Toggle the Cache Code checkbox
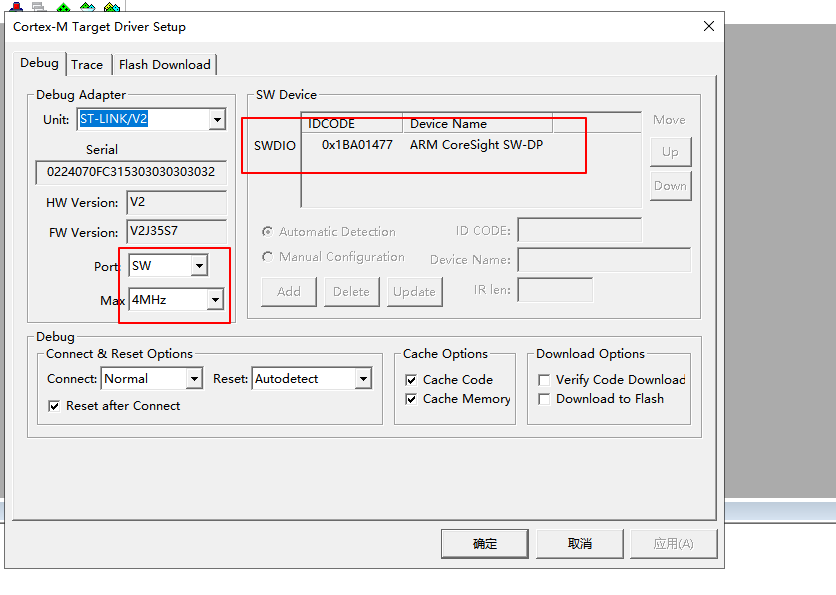 coord(411,380)
